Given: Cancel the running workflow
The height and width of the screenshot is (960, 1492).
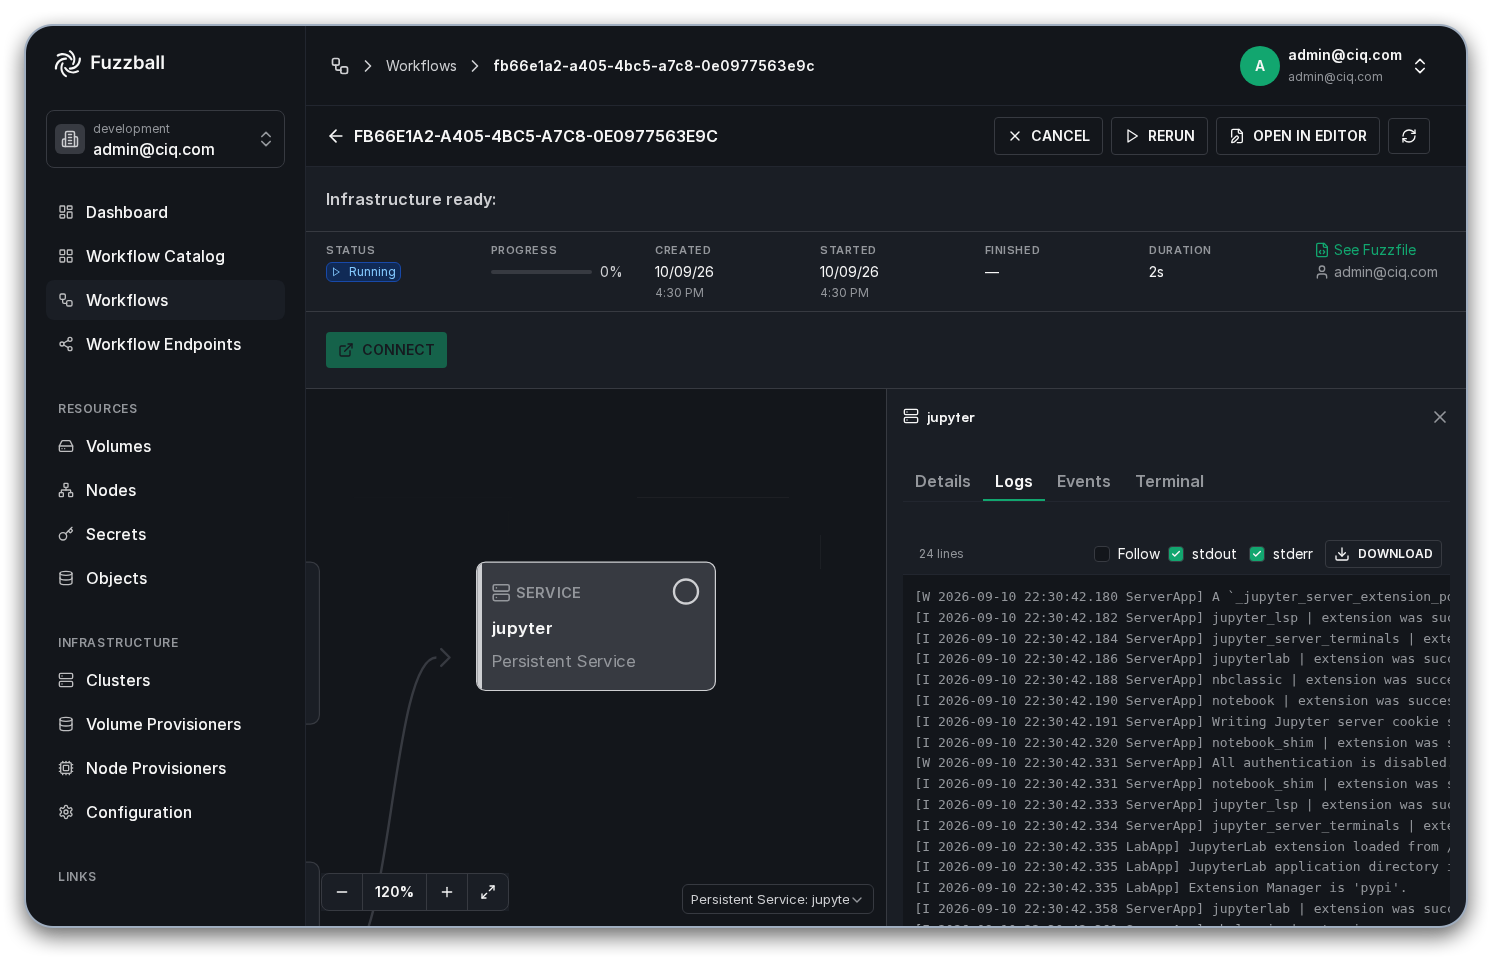Looking at the screenshot, I should 1048,136.
